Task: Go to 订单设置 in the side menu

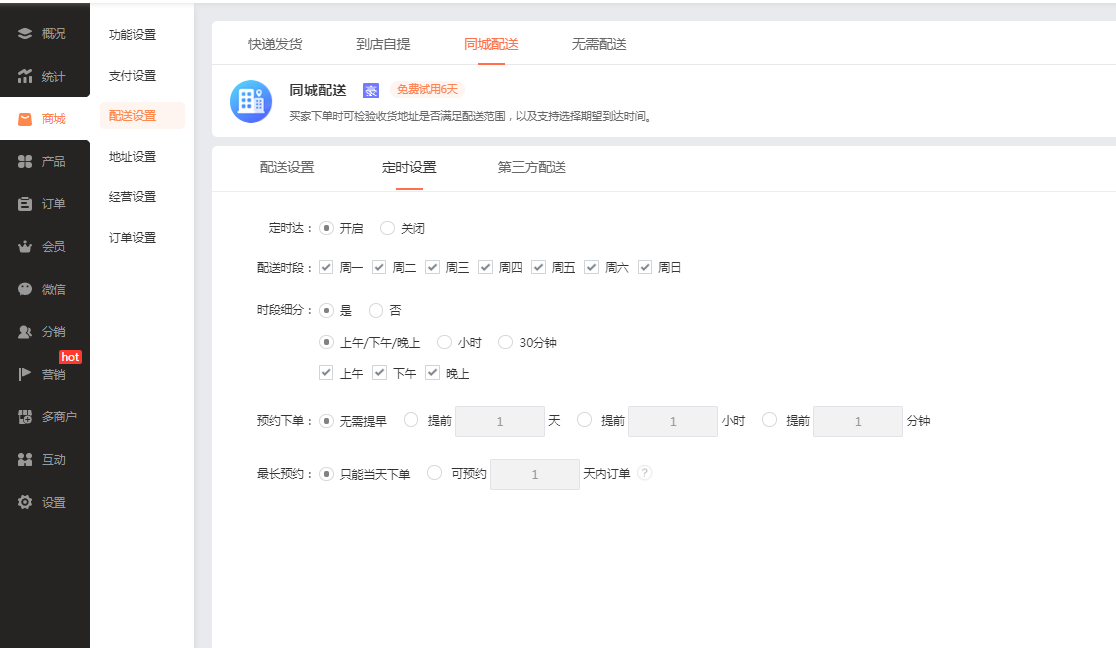Action: click(132, 238)
